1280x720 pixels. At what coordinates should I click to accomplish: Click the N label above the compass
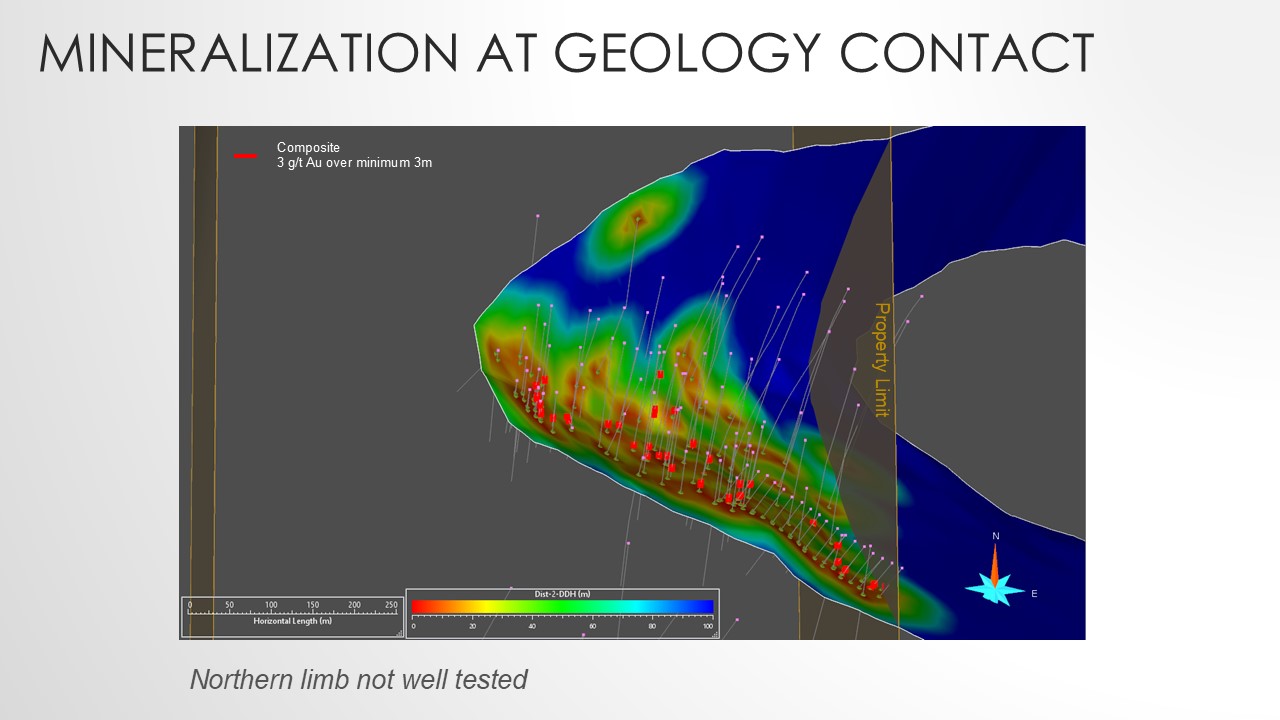click(x=995, y=537)
